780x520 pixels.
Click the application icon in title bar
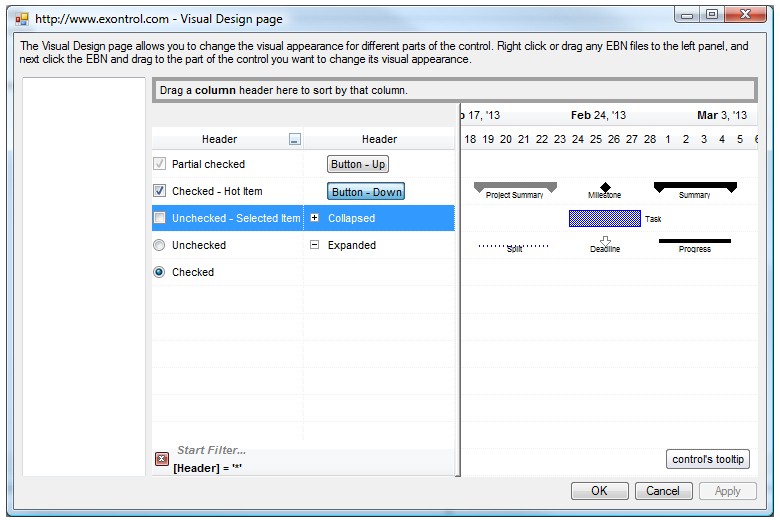pyautogui.click(x=22, y=18)
